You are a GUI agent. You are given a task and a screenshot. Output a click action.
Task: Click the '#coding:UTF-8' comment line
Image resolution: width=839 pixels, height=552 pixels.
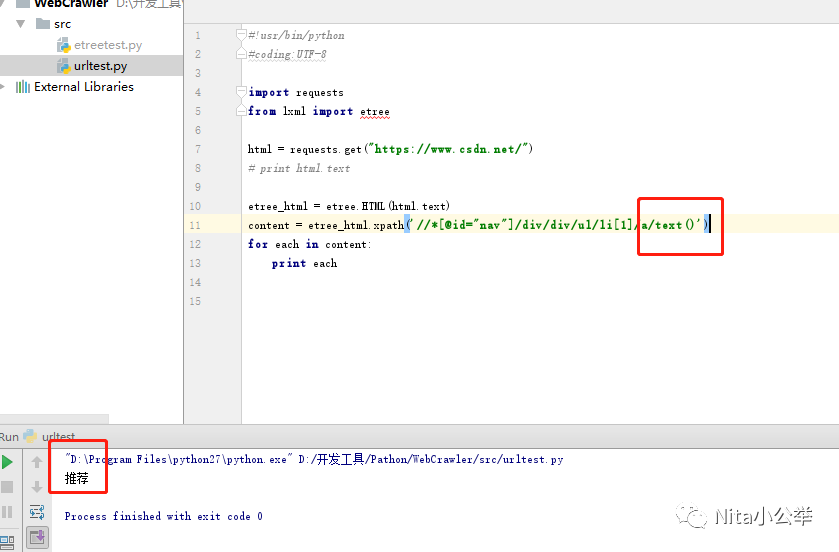coord(287,54)
